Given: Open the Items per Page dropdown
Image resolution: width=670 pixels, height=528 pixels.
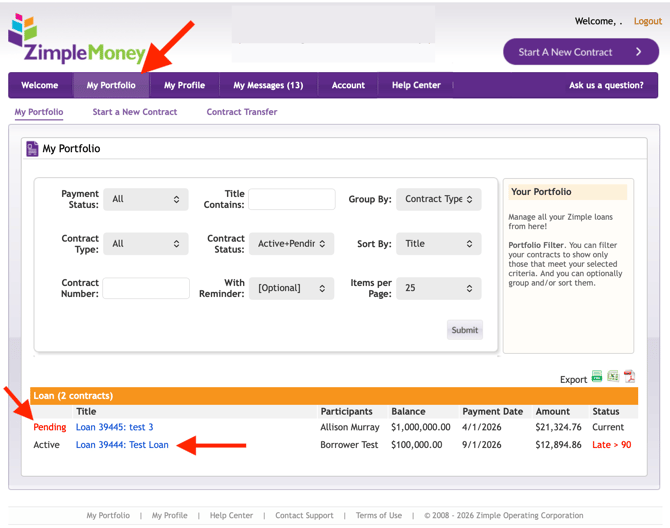Looking at the screenshot, I should pyautogui.click(x=438, y=288).
